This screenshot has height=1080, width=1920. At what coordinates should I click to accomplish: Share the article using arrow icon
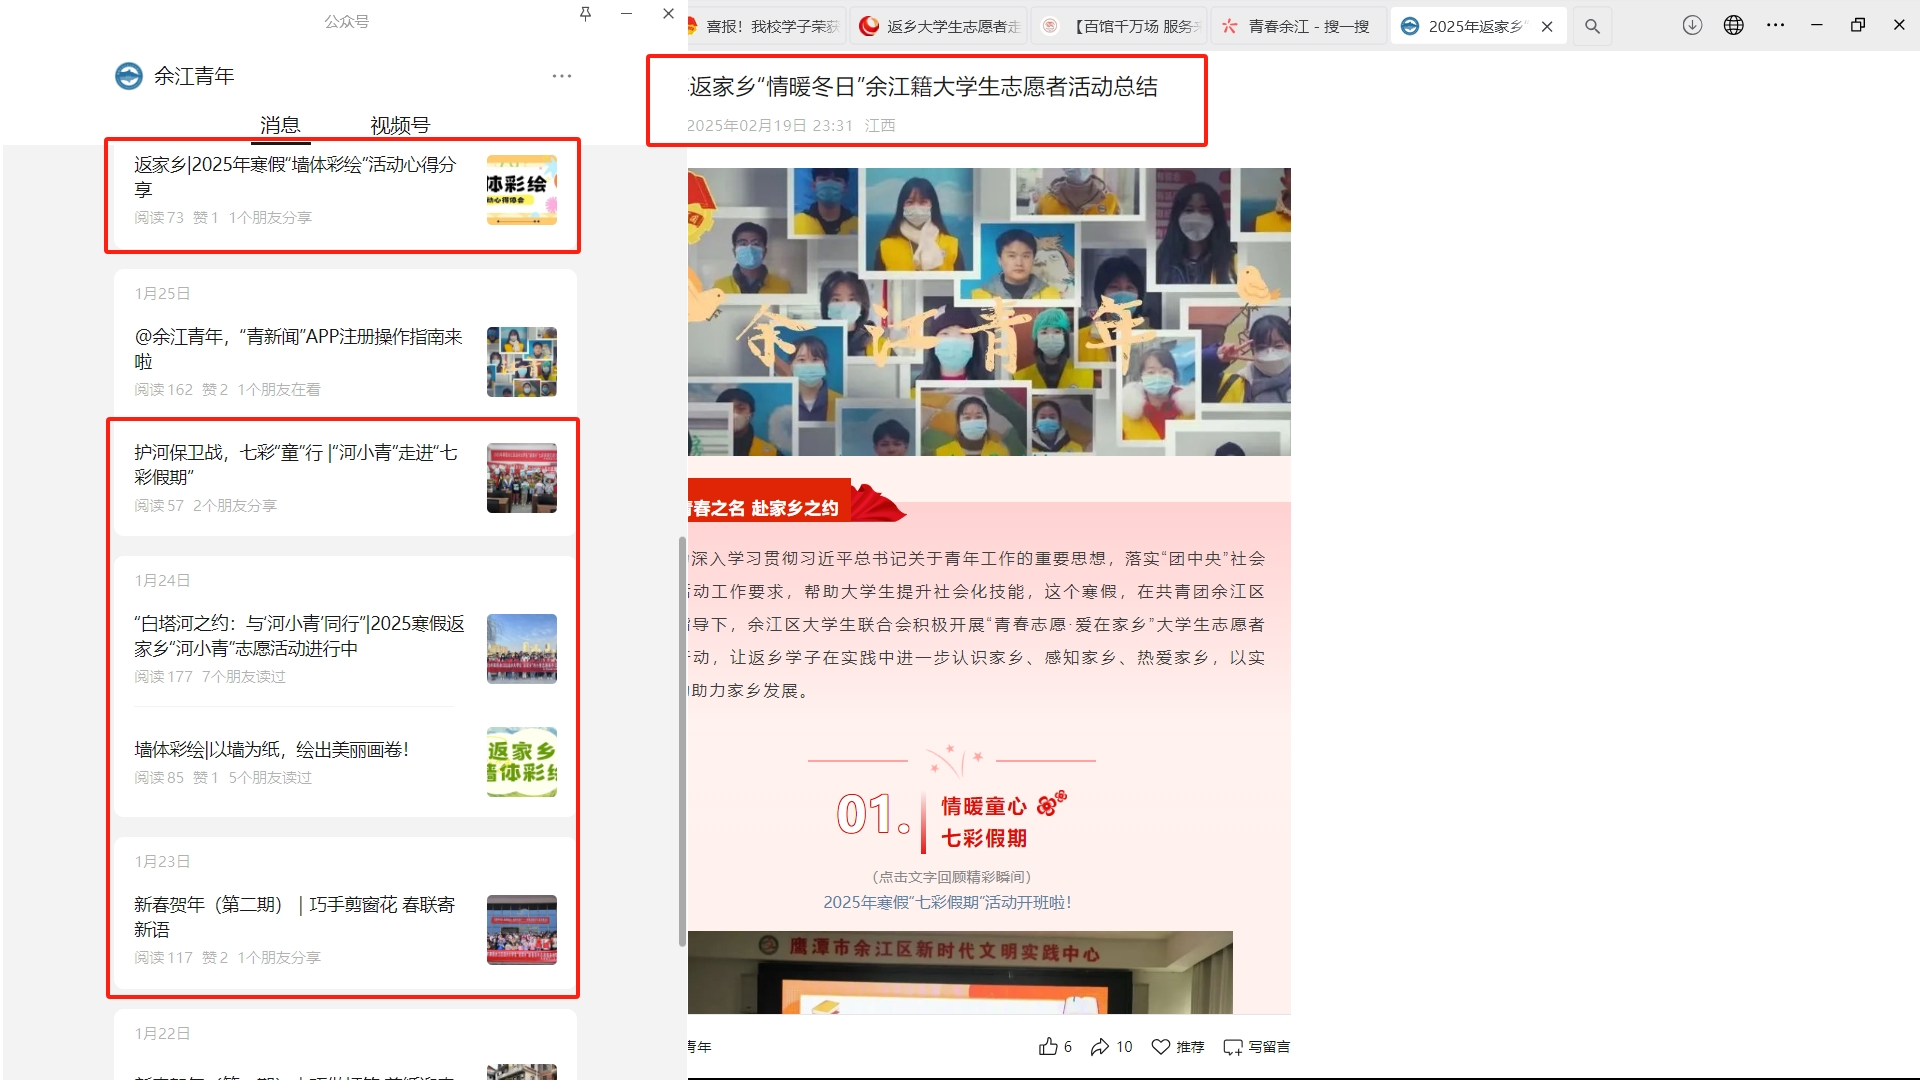coord(1100,1046)
